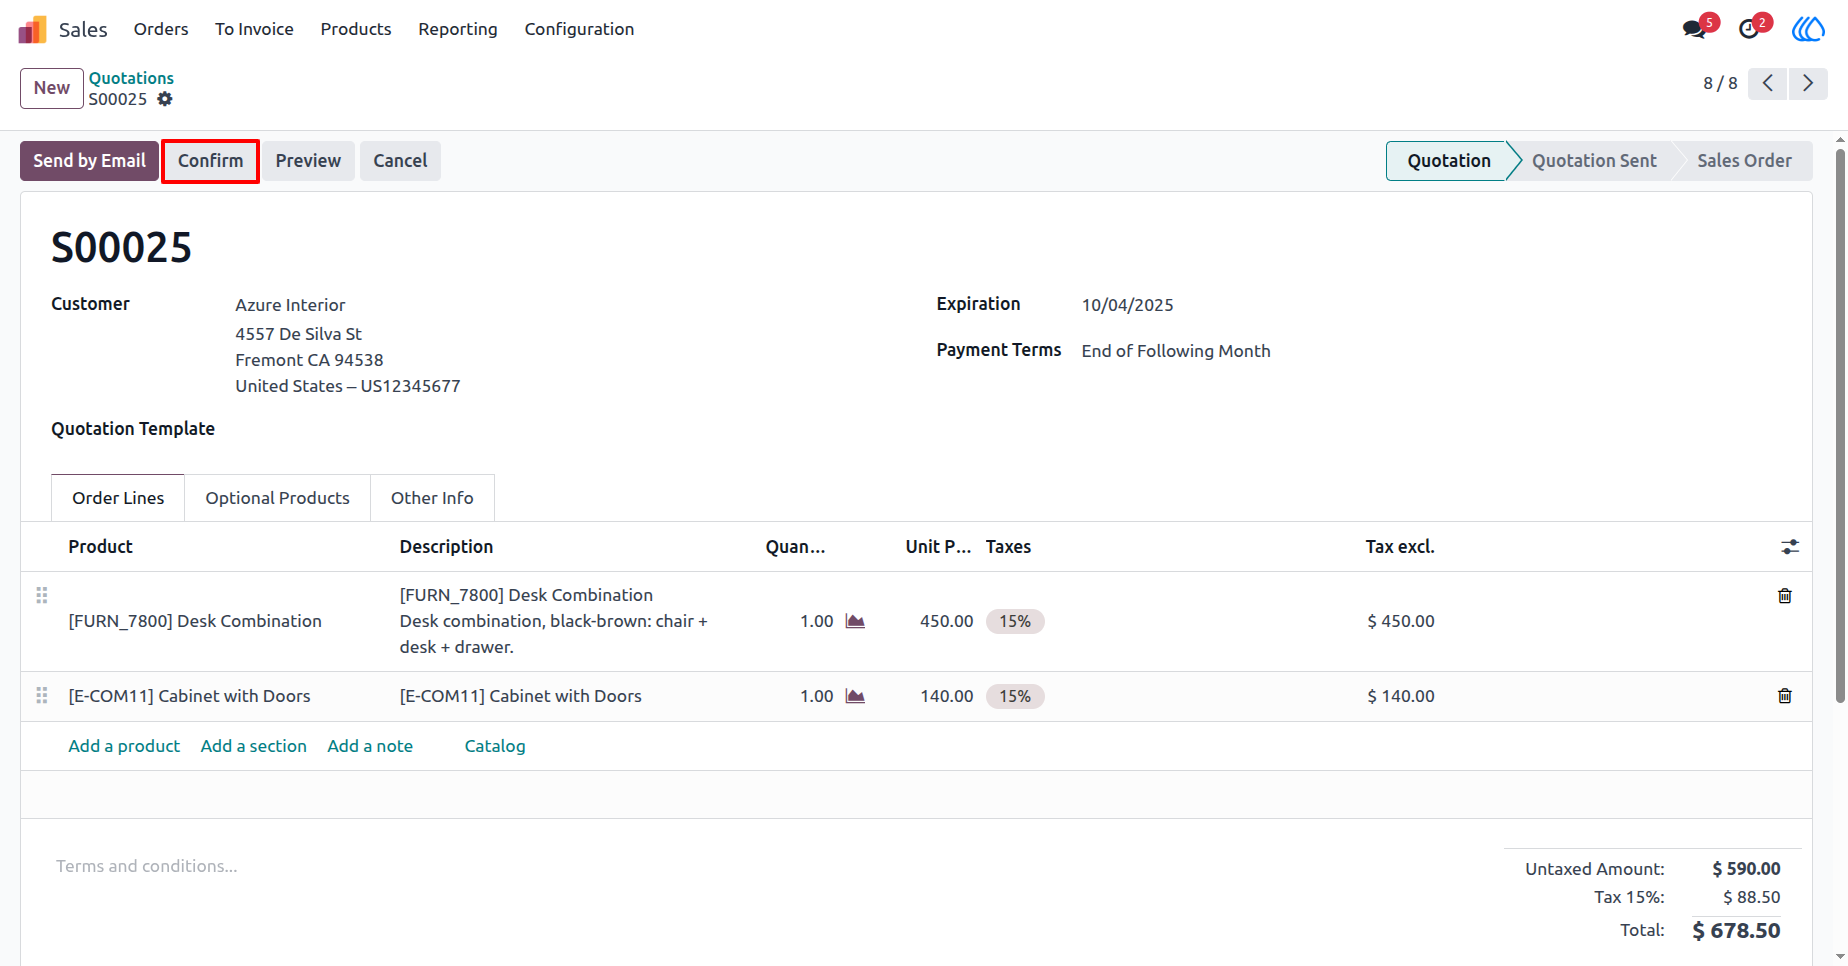Switch to Other Info tab
This screenshot has width=1848, height=966.
pyautogui.click(x=432, y=498)
